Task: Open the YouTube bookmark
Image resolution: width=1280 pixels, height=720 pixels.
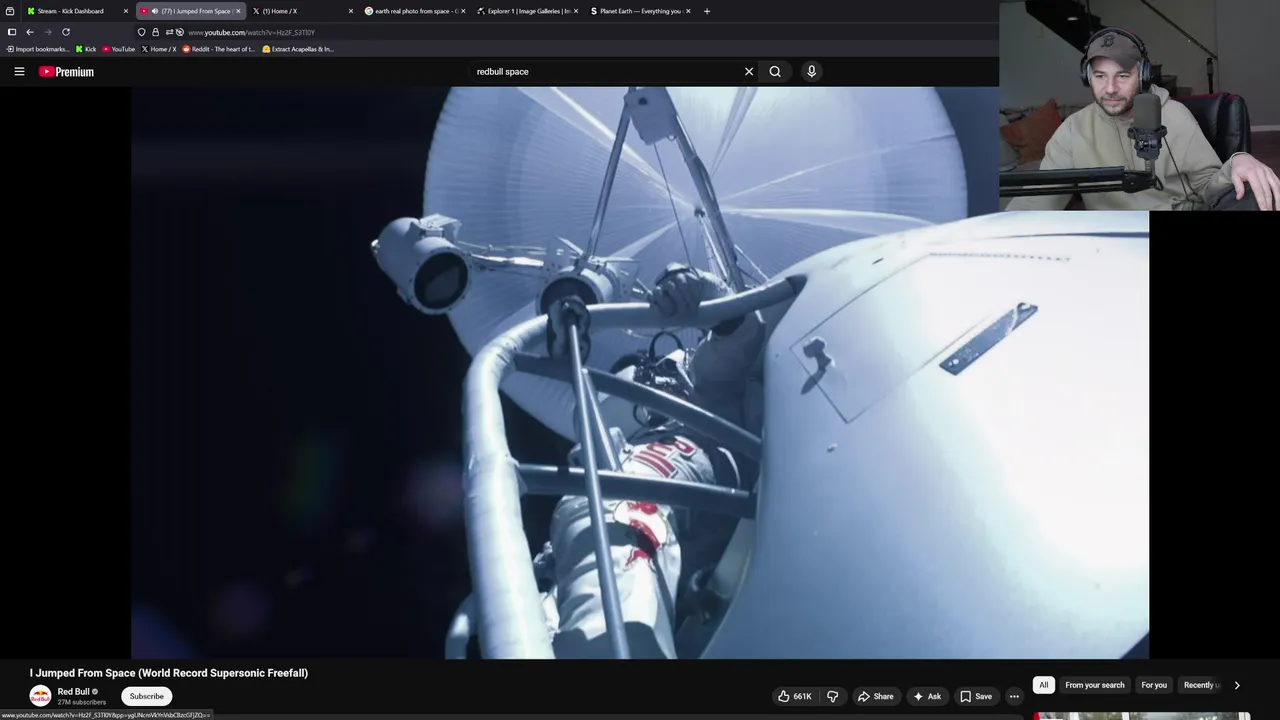Action: coord(118,49)
